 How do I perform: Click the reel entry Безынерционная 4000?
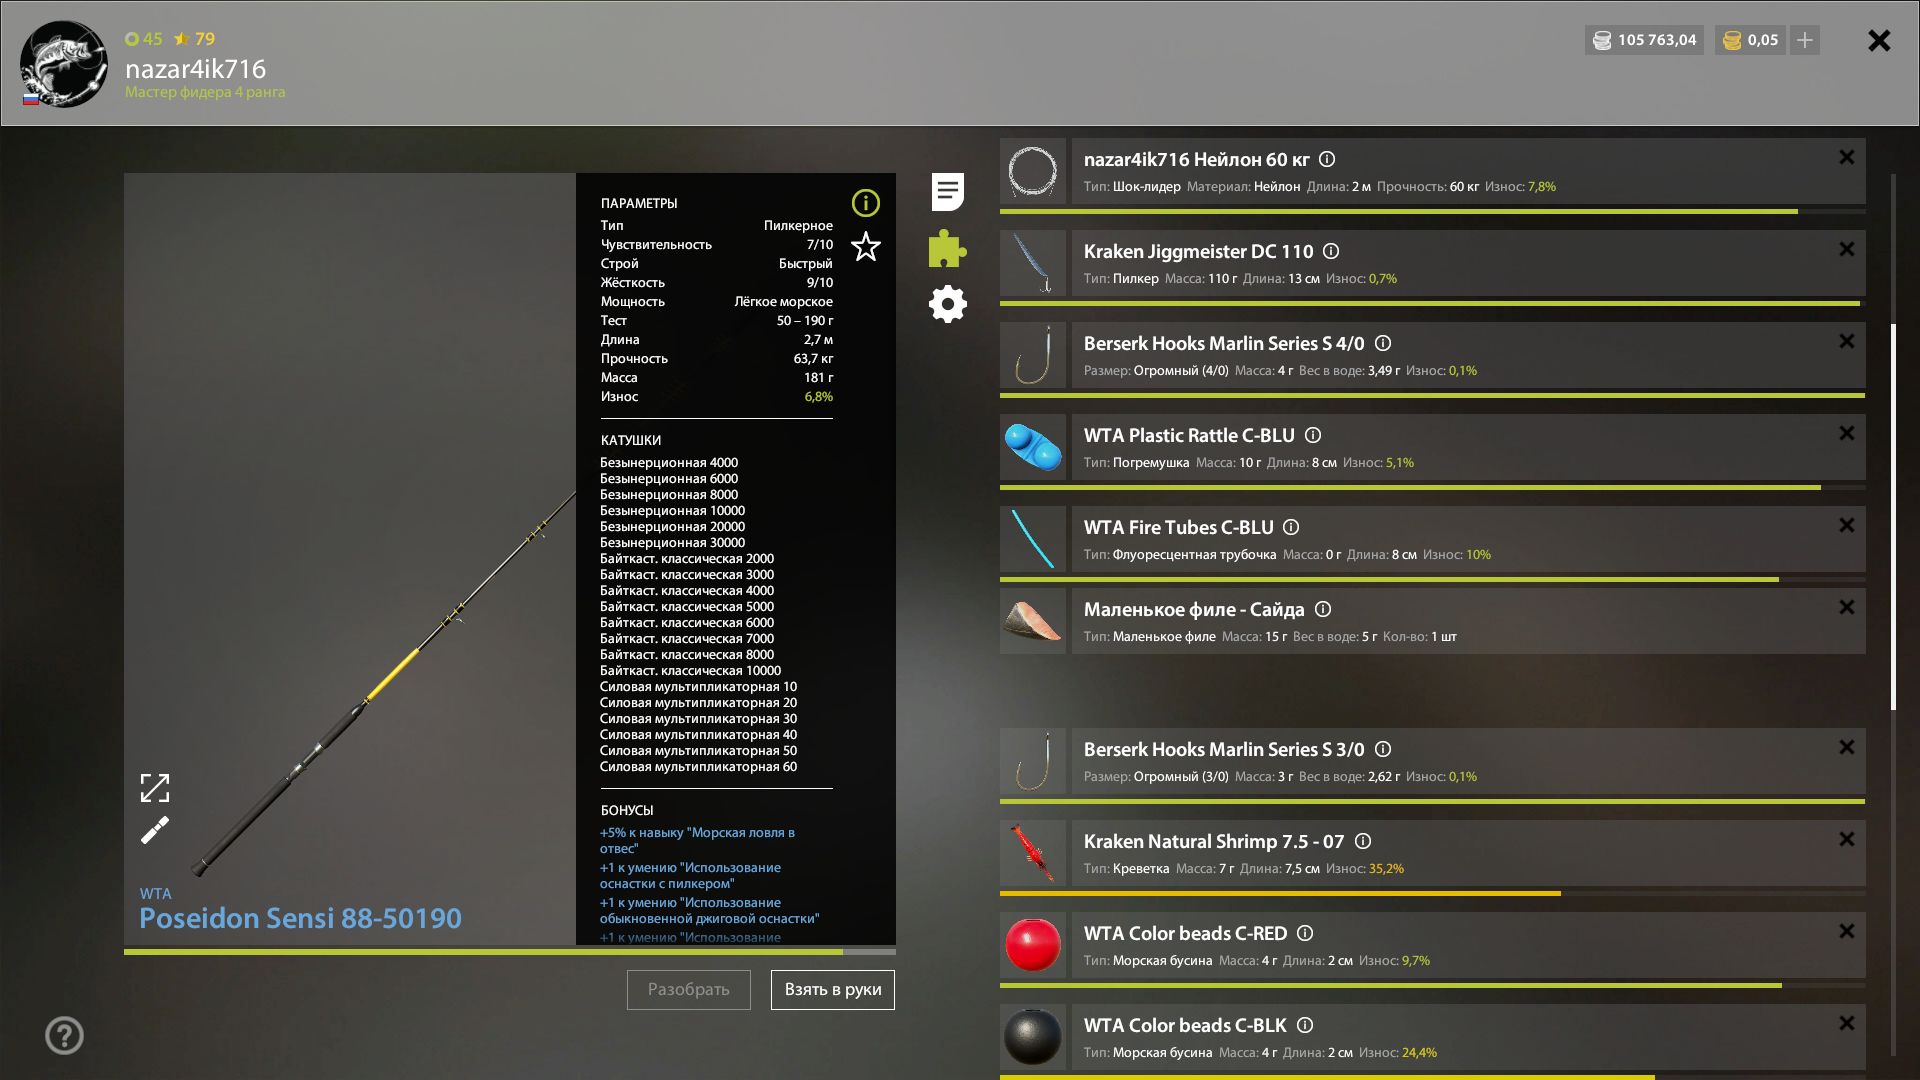[x=669, y=462]
